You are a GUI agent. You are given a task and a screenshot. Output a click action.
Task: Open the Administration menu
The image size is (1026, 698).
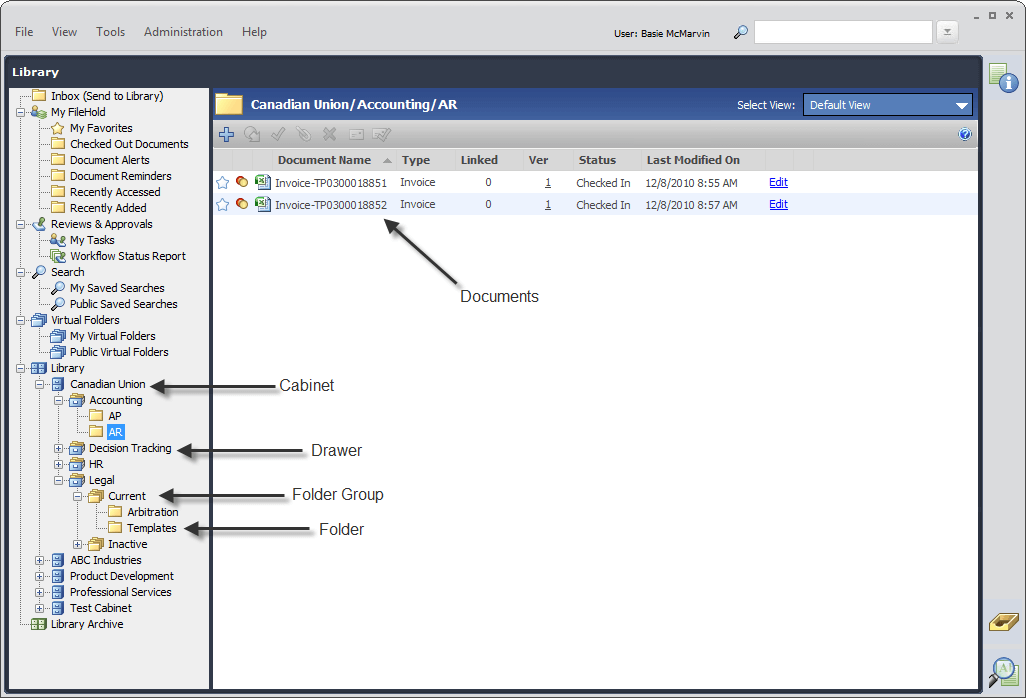point(183,32)
